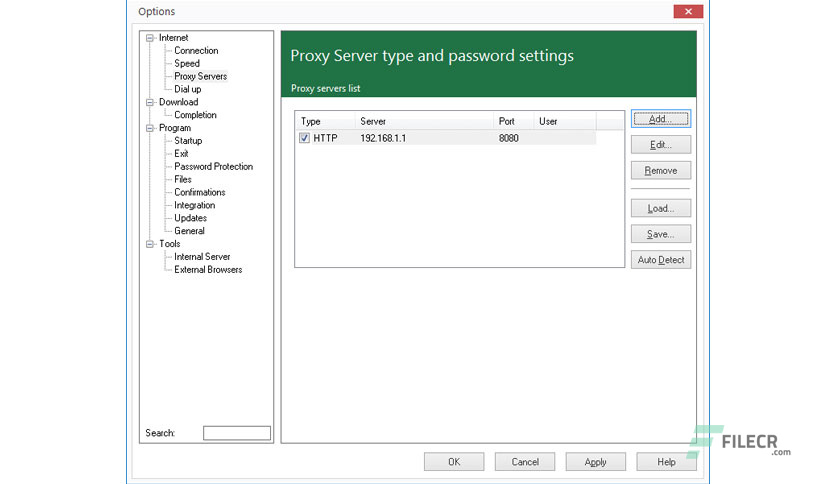Save the proxy servers list
Screen dimensions: 836x484
coord(661,234)
